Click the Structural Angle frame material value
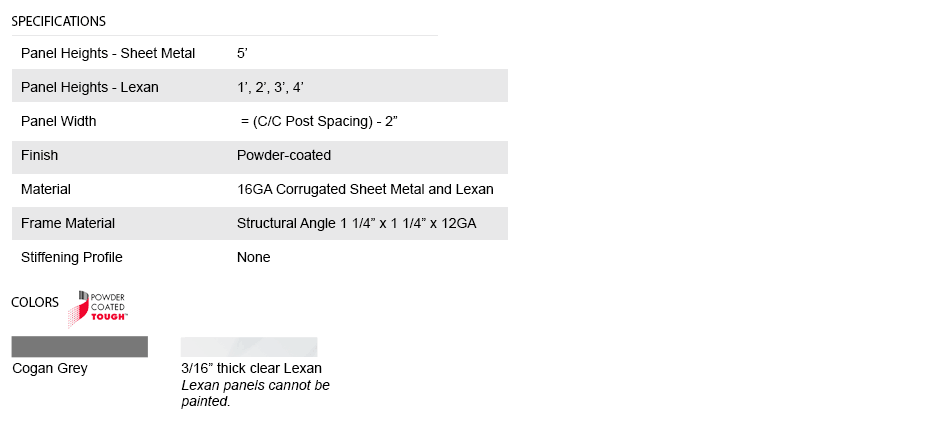The image size is (950, 421). coord(356,223)
